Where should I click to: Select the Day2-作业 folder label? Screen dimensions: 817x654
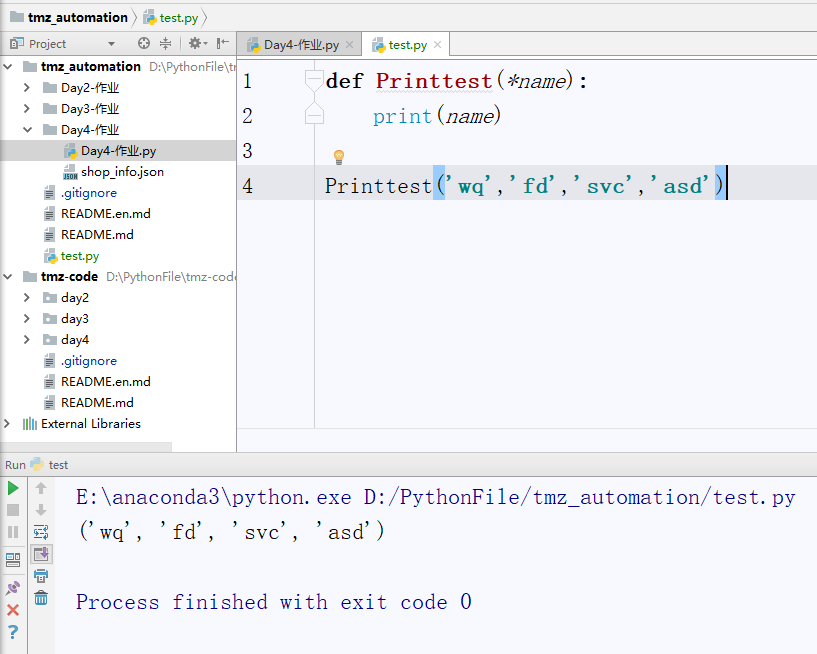tap(90, 88)
